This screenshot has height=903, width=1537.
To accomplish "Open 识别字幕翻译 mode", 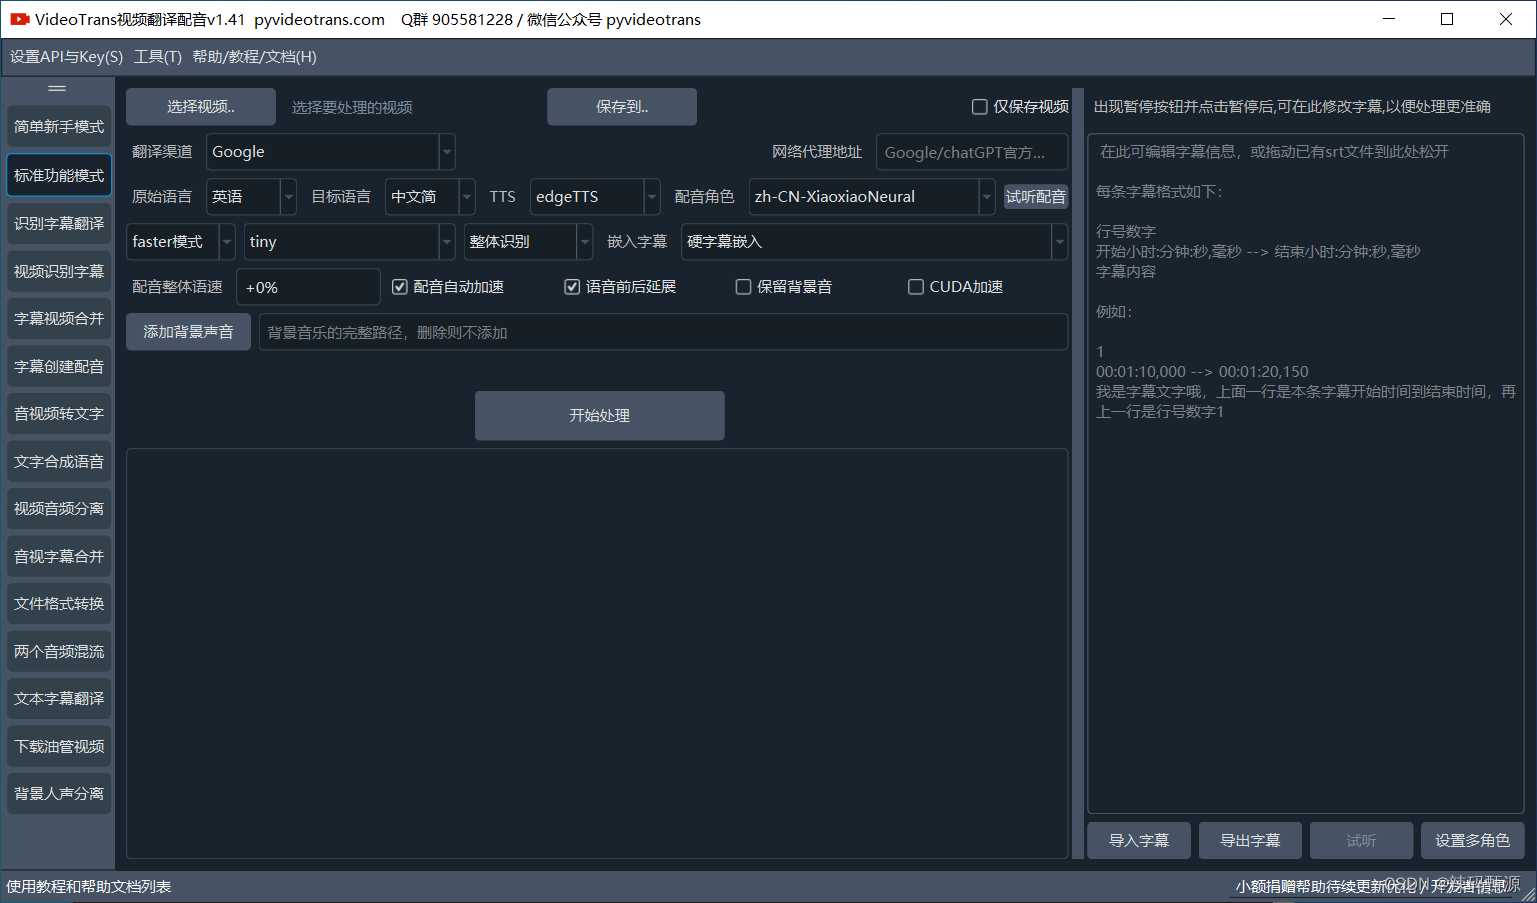I will point(59,223).
